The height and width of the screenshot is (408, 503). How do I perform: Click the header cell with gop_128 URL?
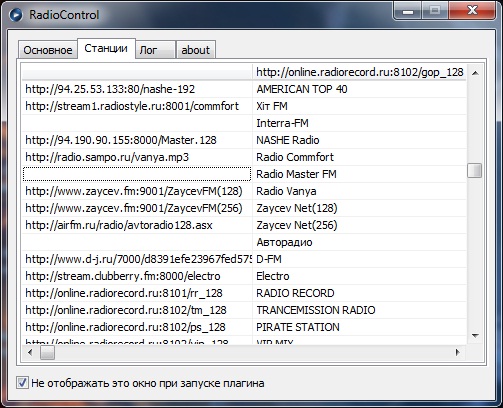tap(360, 72)
